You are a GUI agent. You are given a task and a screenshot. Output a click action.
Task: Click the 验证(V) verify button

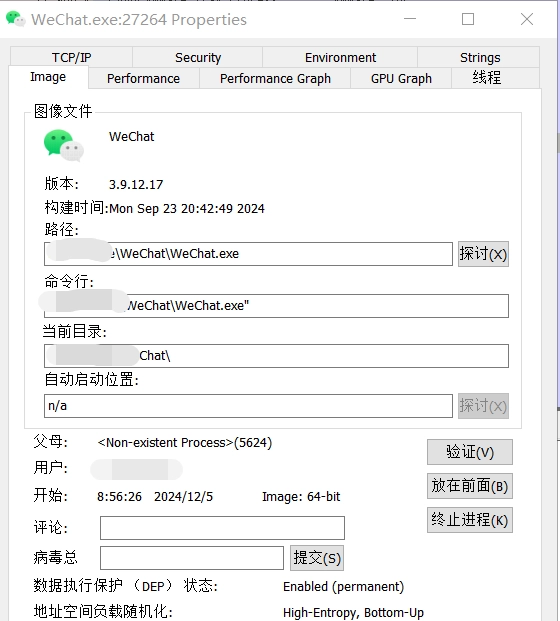point(470,452)
